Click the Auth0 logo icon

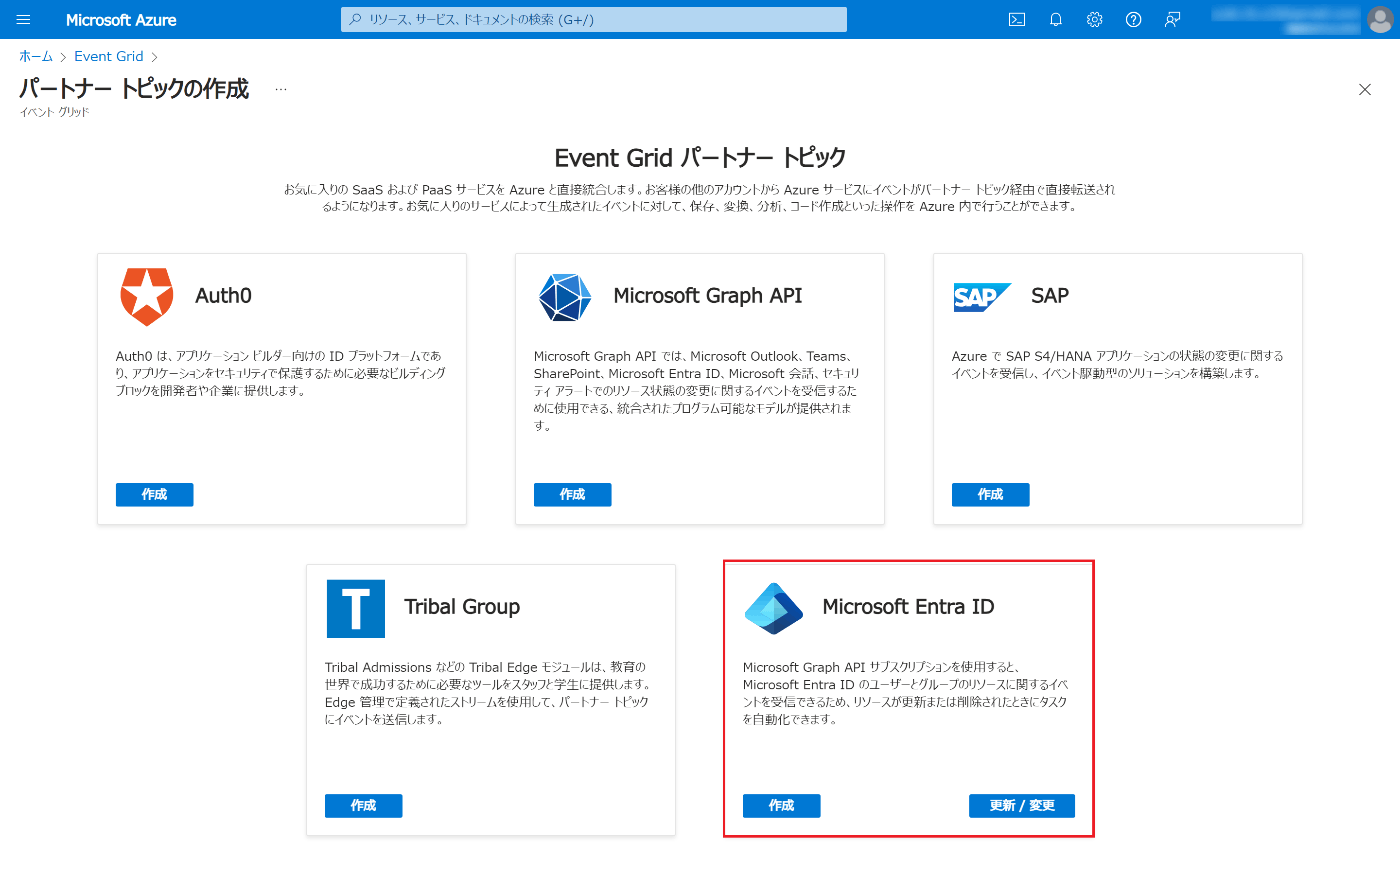click(x=146, y=296)
